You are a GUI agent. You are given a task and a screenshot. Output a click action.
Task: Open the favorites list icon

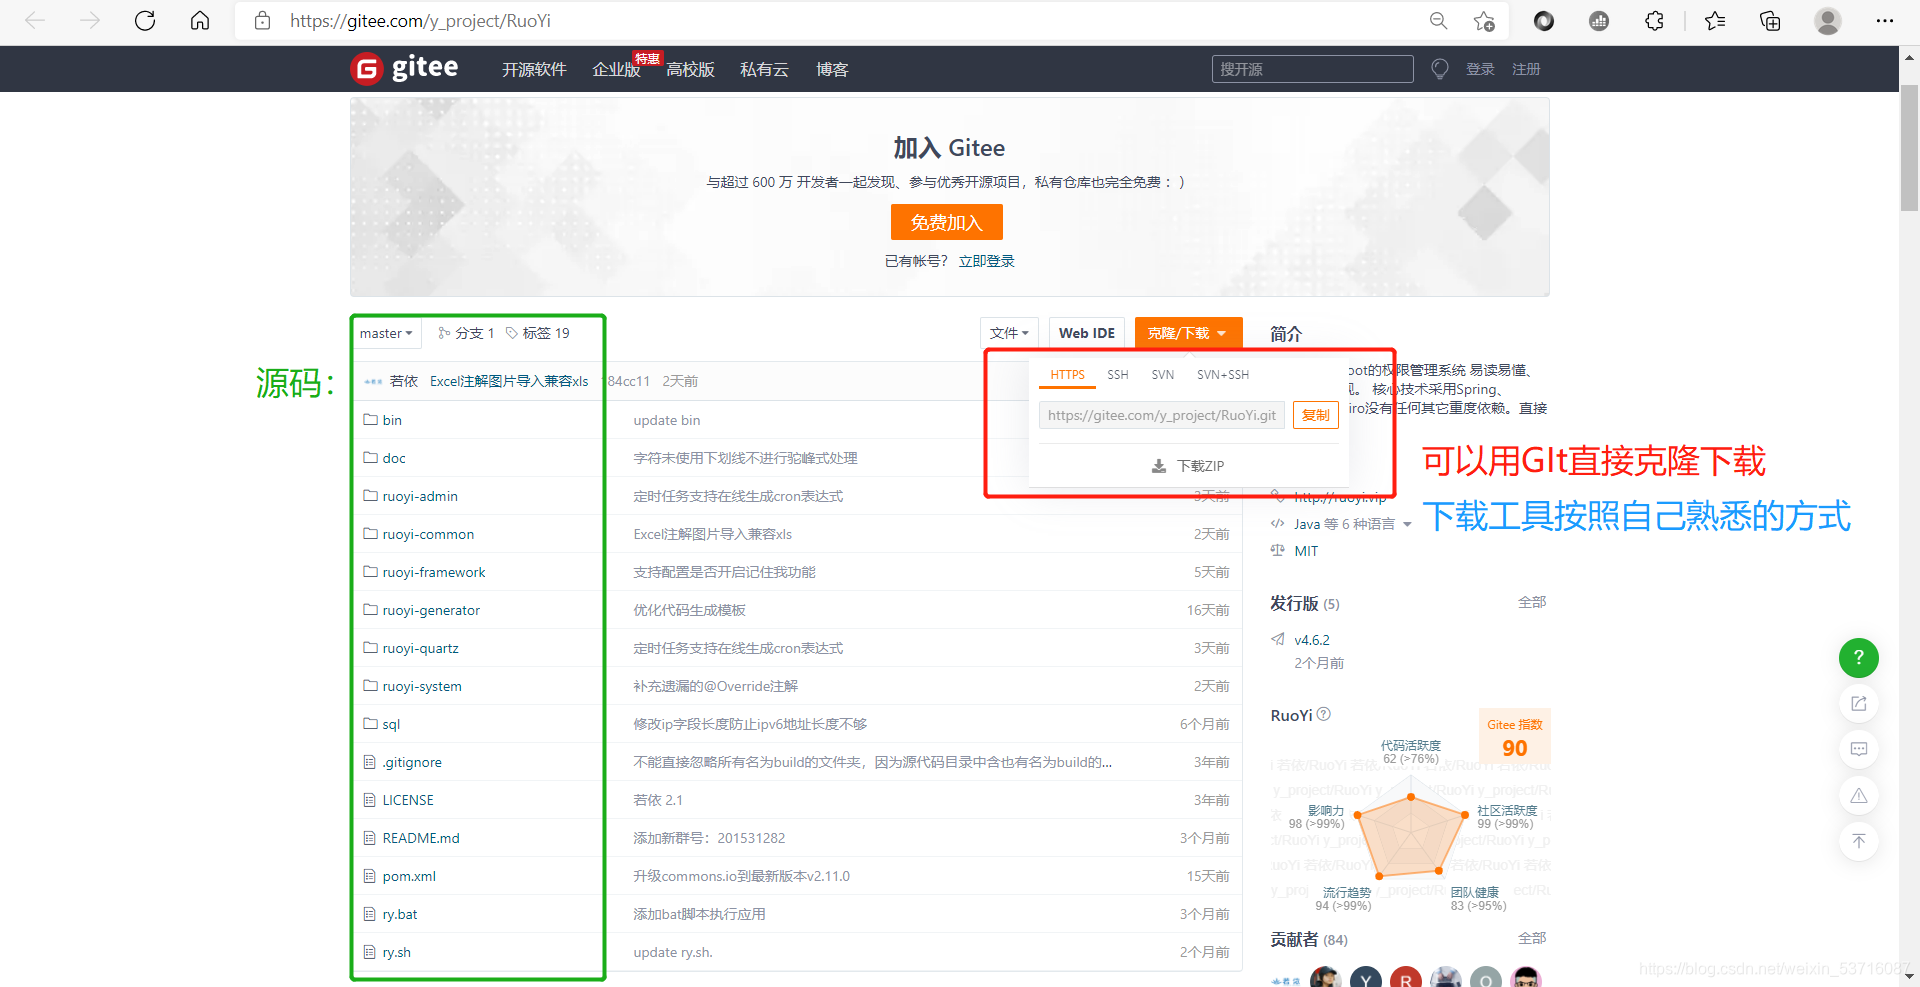pyautogui.click(x=1715, y=21)
